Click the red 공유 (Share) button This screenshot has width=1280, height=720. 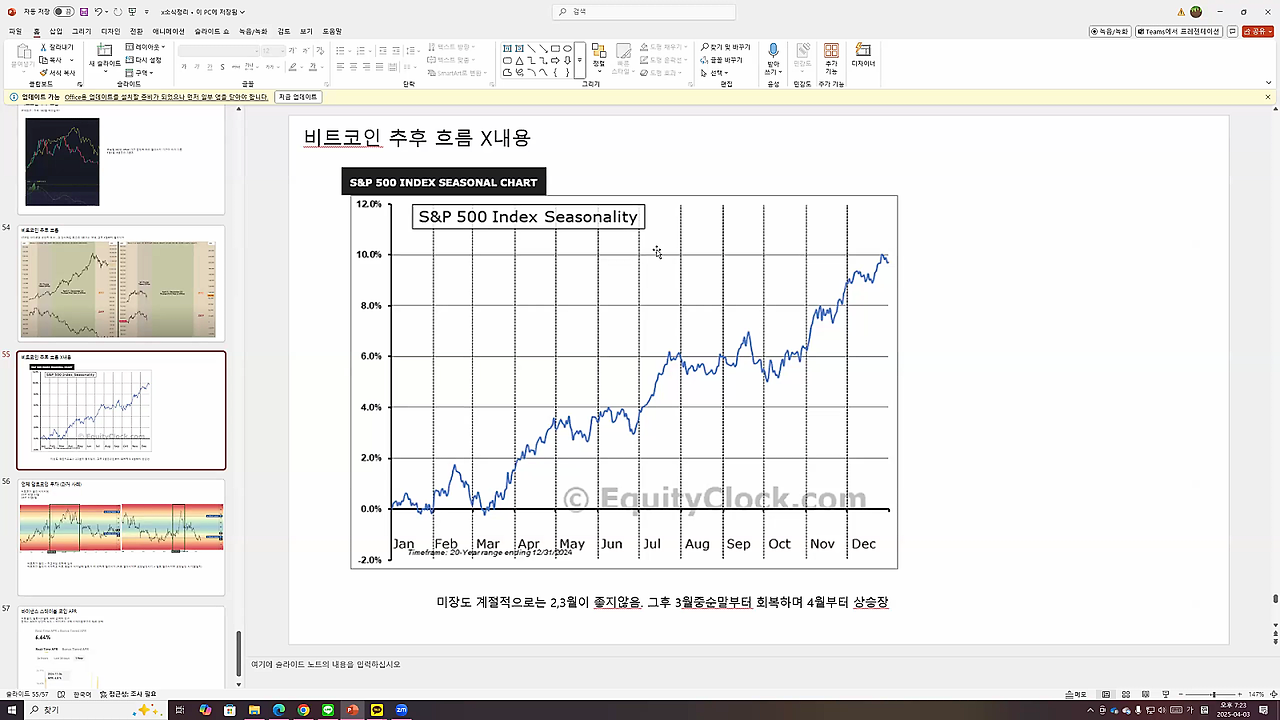[1256, 31]
